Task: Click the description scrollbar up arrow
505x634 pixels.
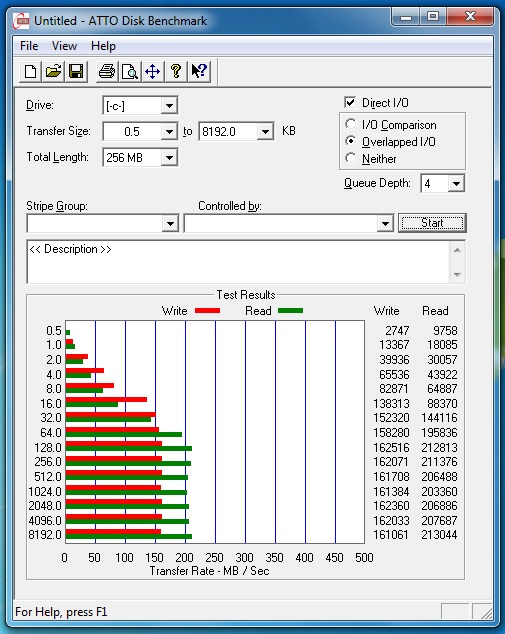Action: (x=457, y=250)
